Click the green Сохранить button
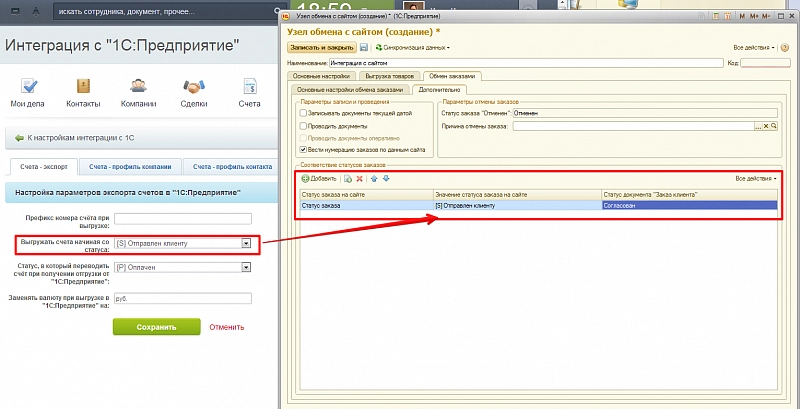800x409 pixels. (x=156, y=327)
